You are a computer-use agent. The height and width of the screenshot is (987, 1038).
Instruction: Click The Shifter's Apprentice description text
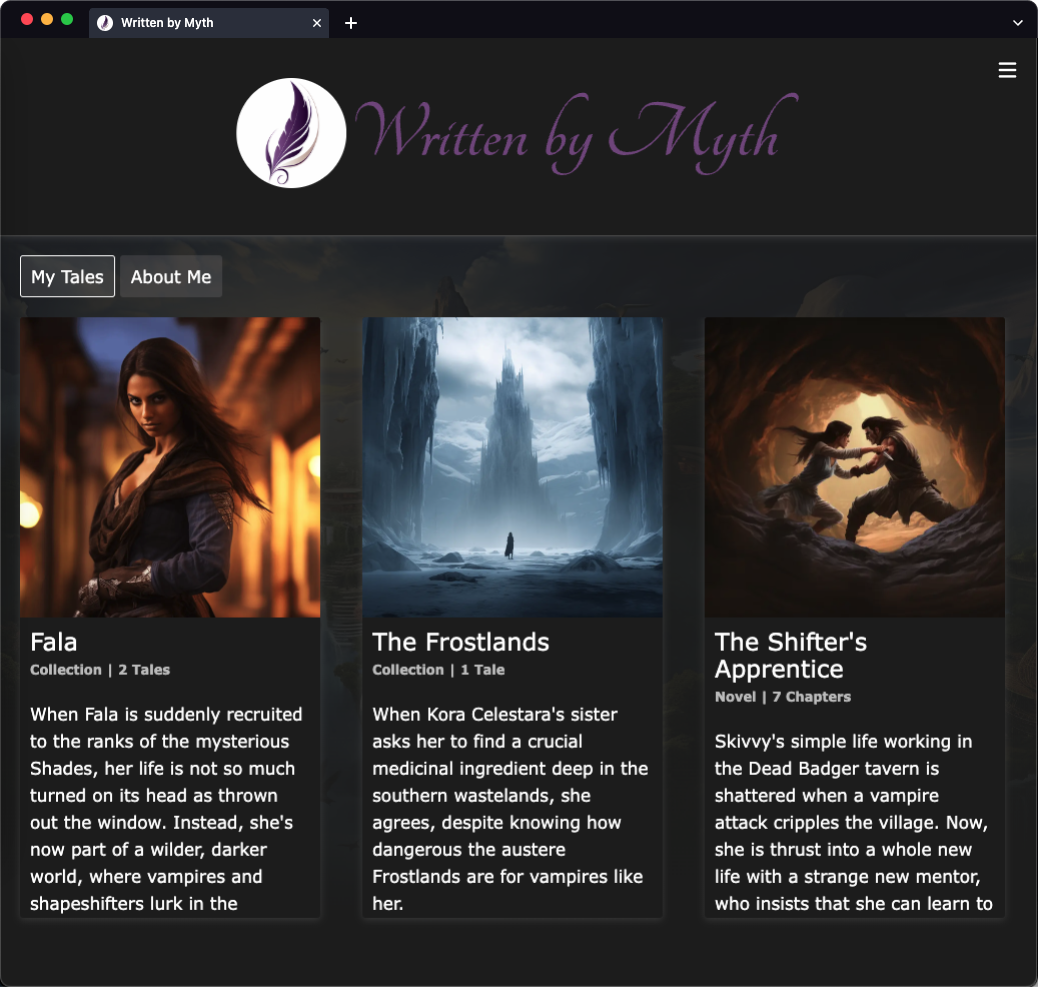853,822
